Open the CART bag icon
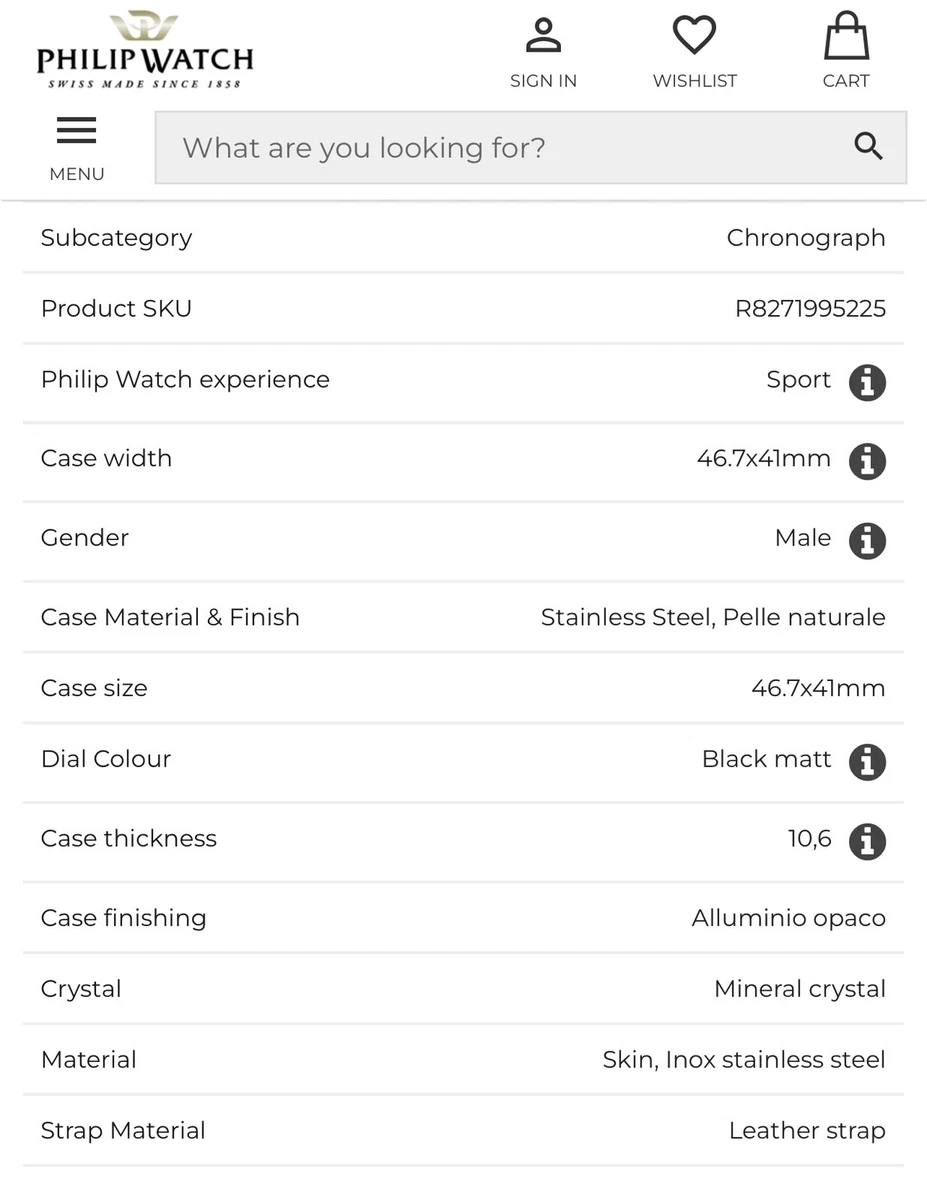Screen dimensions: 927x1200 pyautogui.click(x=846, y=36)
